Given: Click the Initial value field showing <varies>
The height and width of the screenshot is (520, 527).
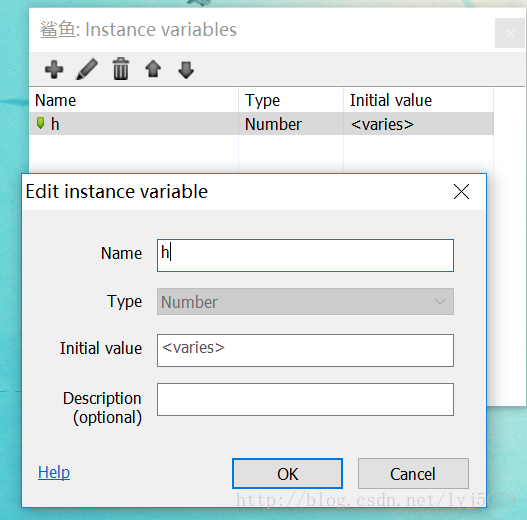Looking at the screenshot, I should [x=305, y=350].
